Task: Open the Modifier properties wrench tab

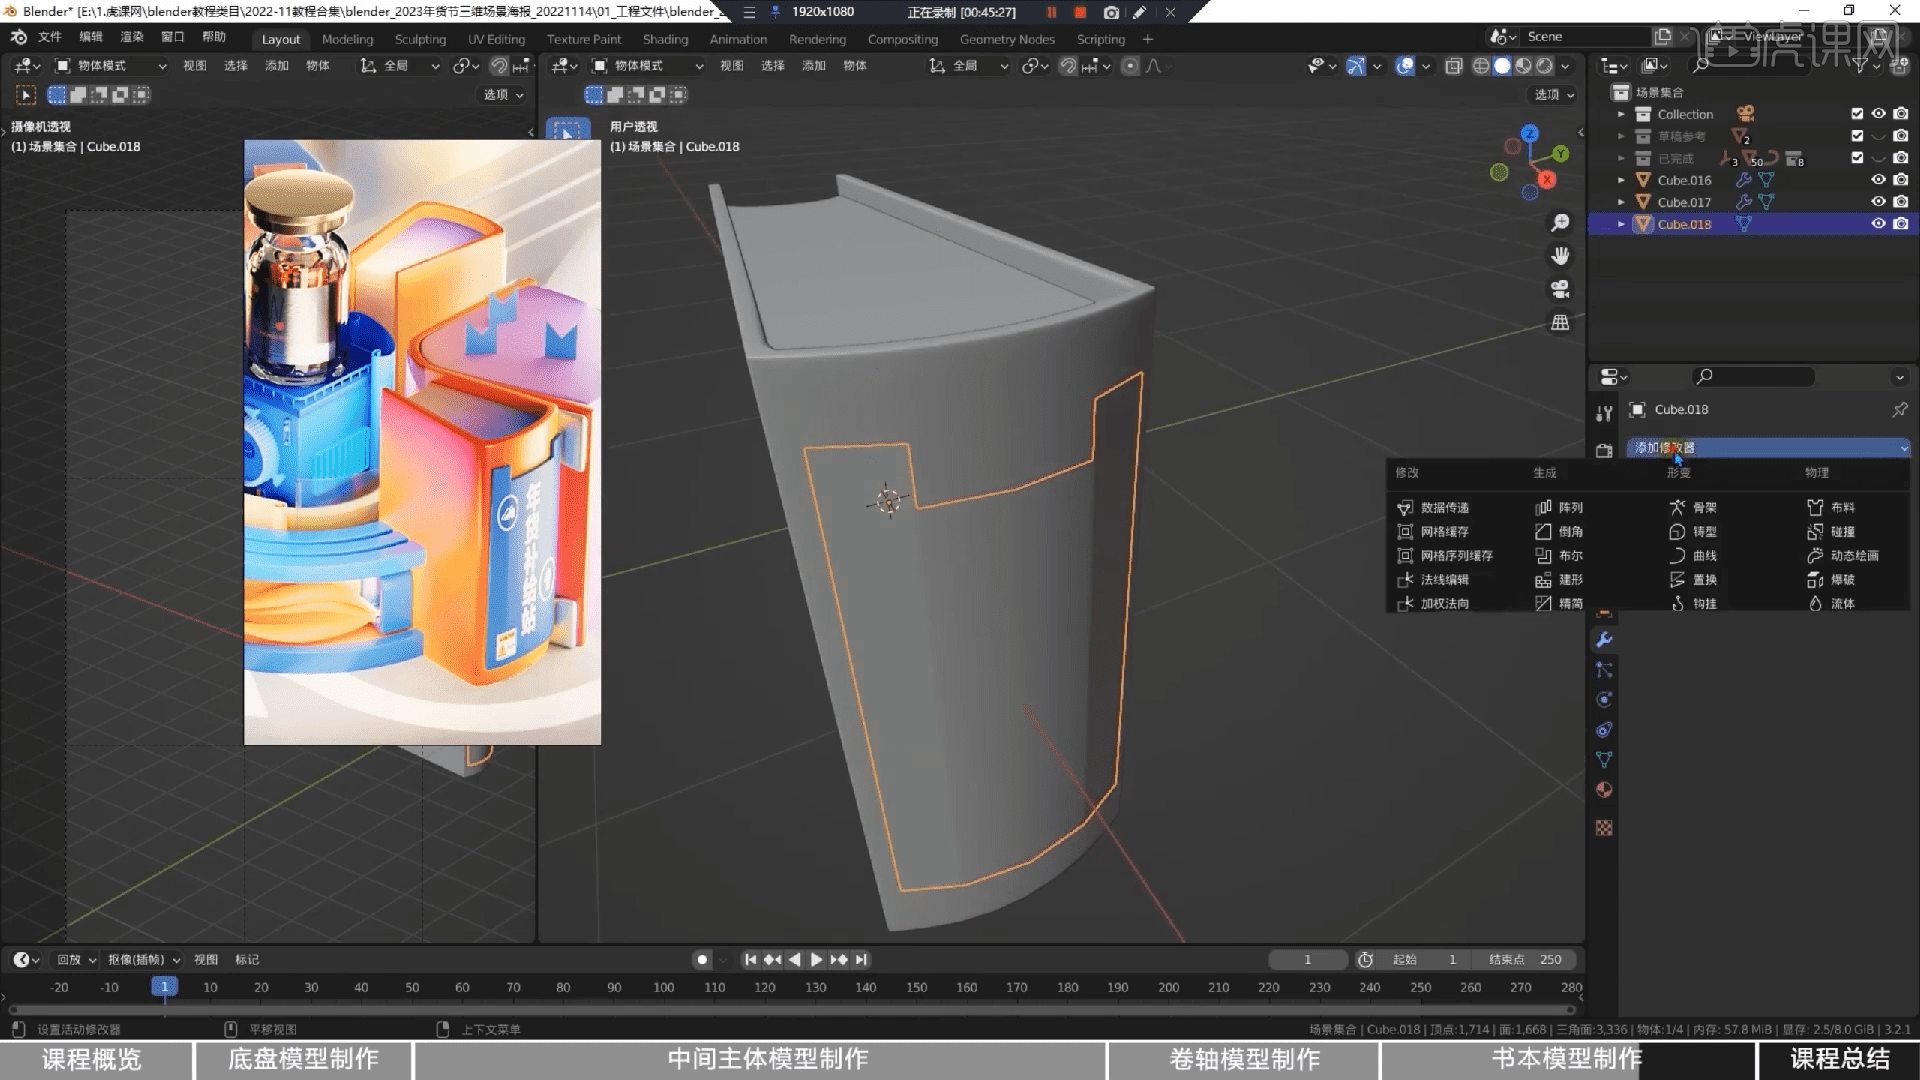Action: (x=1604, y=640)
